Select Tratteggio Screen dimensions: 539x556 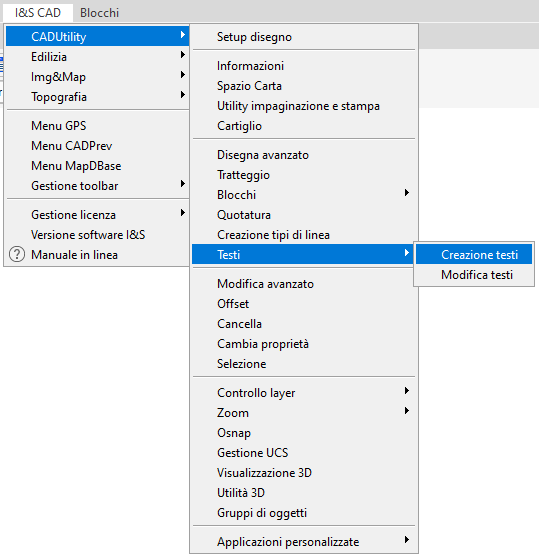point(304,174)
